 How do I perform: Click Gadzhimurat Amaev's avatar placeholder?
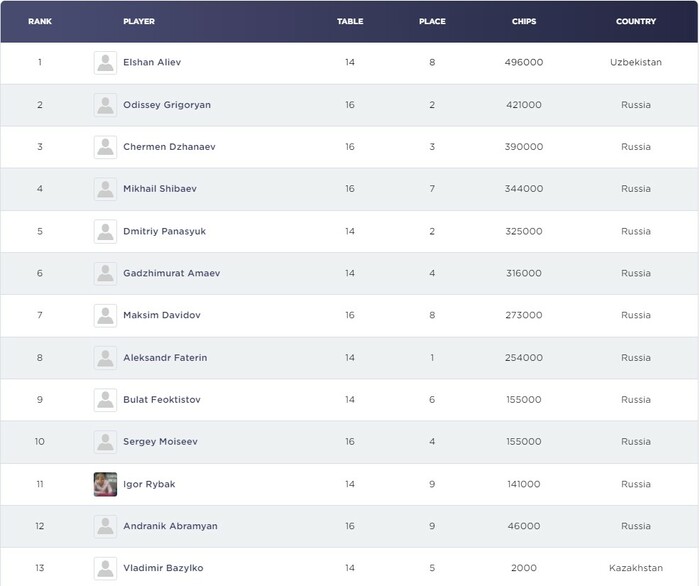tap(105, 273)
